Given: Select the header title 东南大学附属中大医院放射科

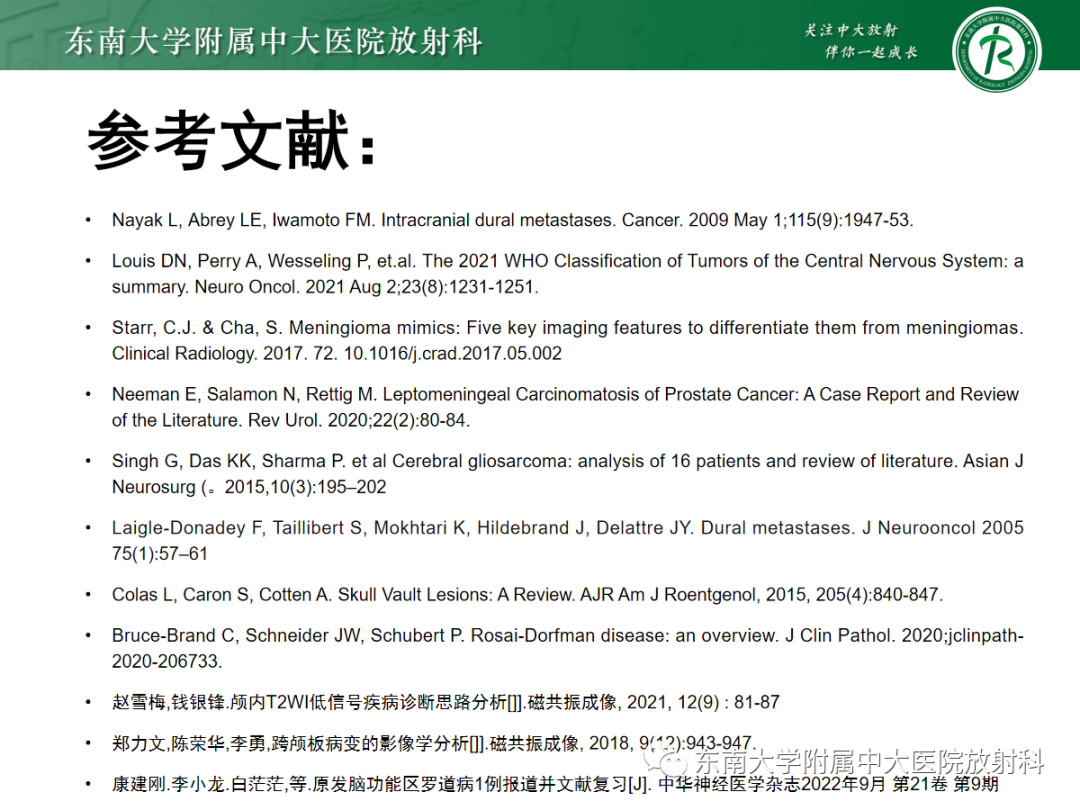Looking at the screenshot, I should (273, 41).
